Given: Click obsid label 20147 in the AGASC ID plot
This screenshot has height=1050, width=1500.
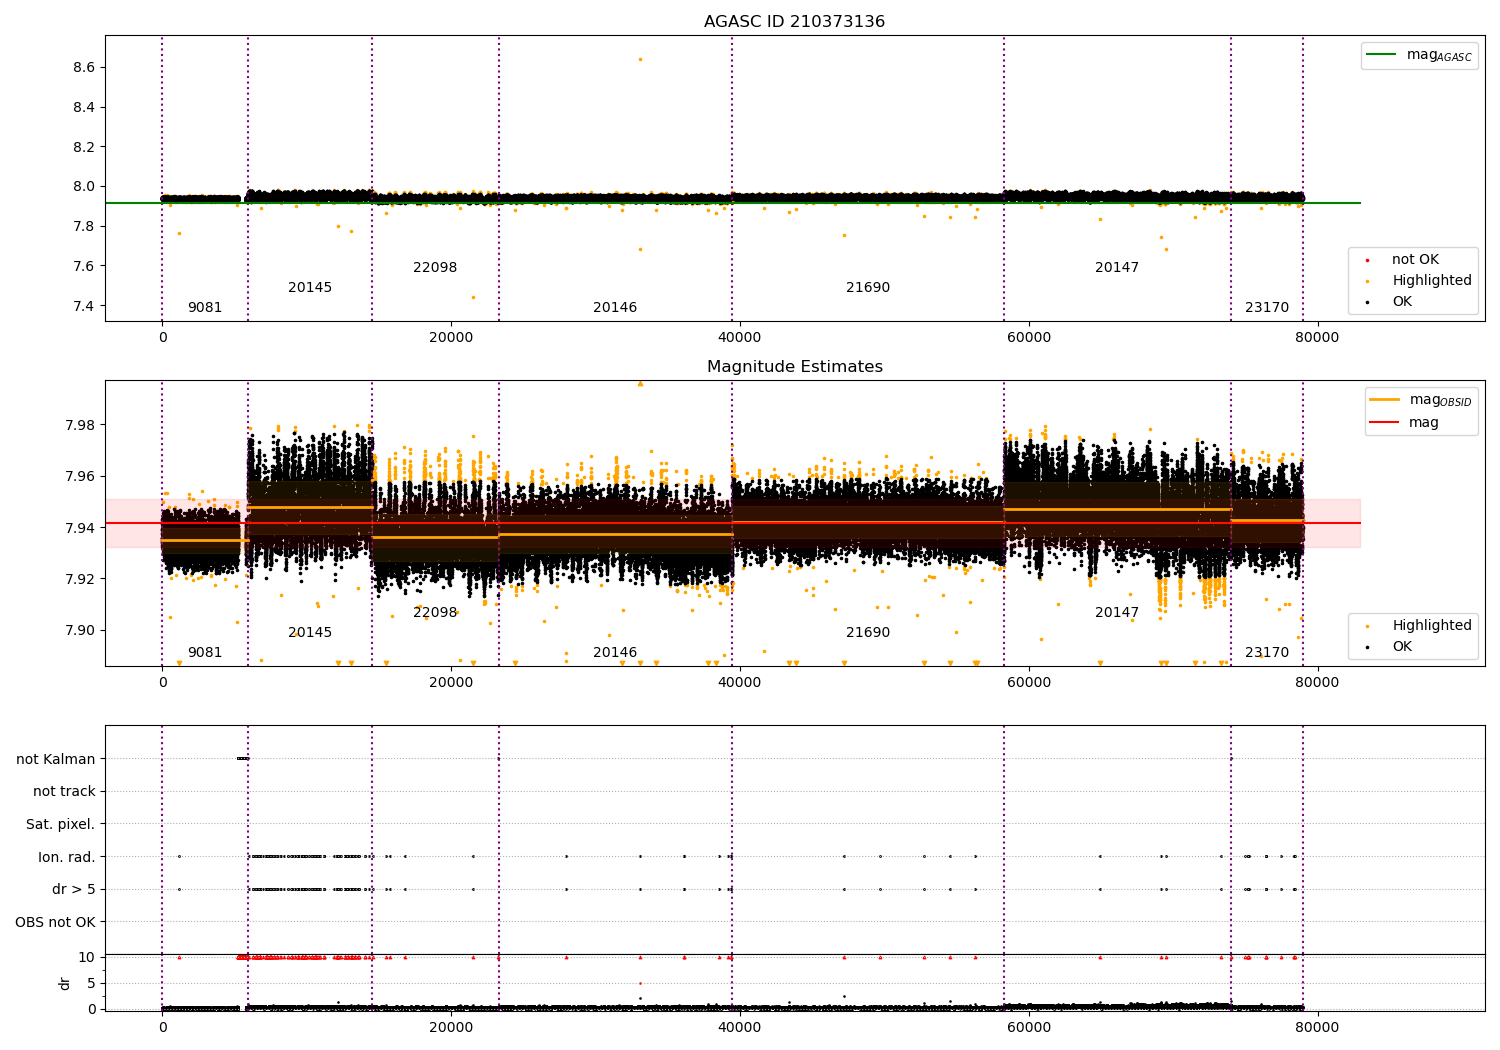Looking at the screenshot, I should click(x=1117, y=267).
